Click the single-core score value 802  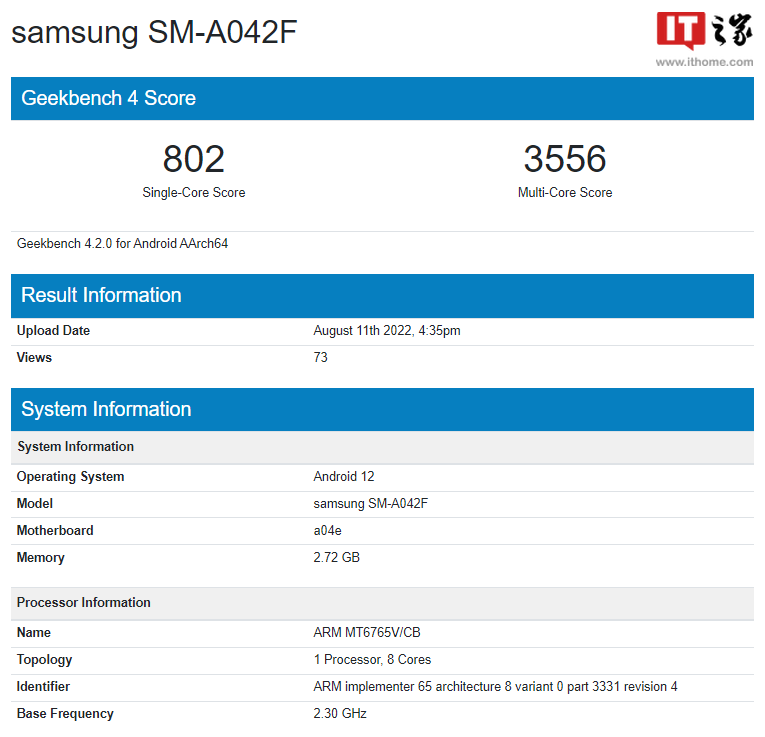tap(193, 159)
